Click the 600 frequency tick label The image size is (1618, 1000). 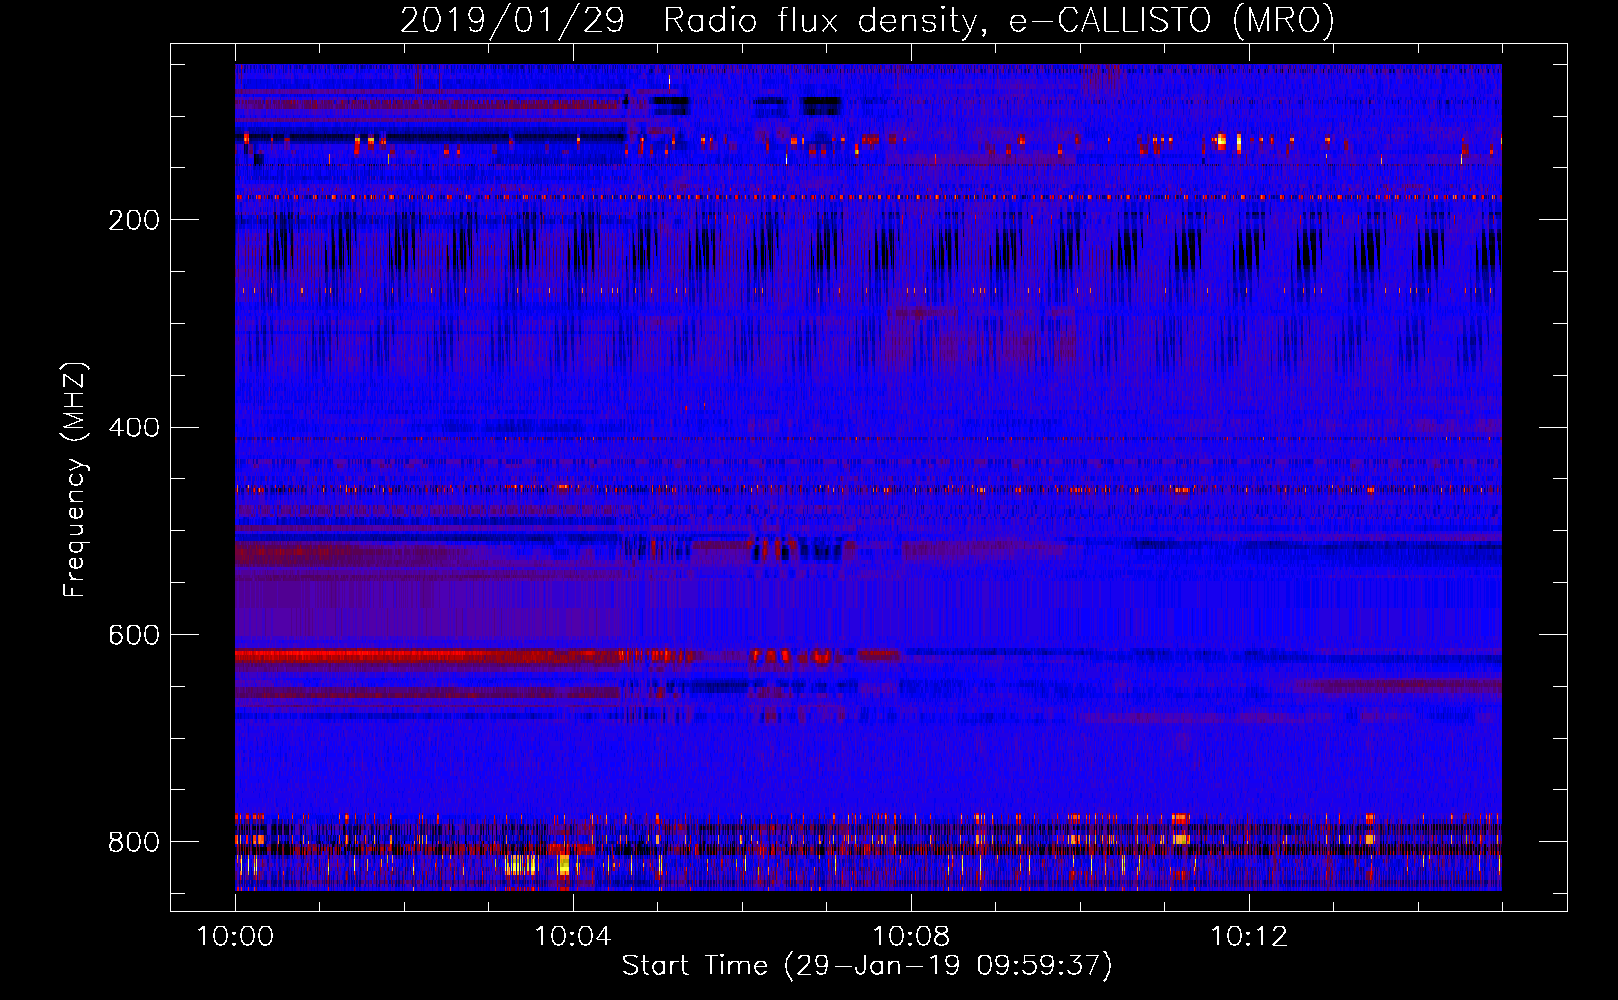pos(134,635)
